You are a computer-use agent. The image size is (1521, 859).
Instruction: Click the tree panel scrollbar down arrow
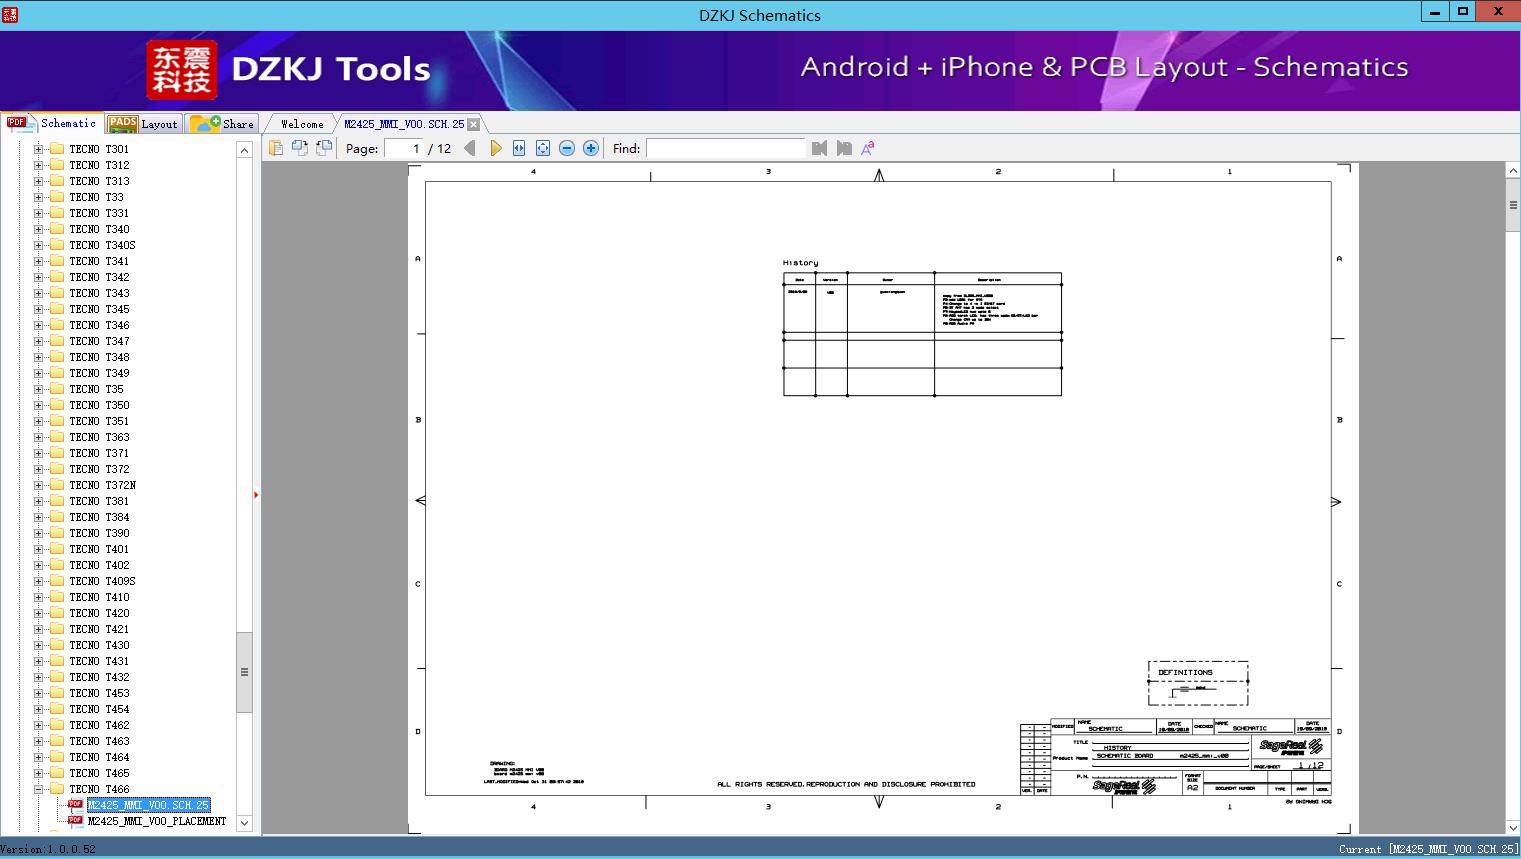click(244, 824)
